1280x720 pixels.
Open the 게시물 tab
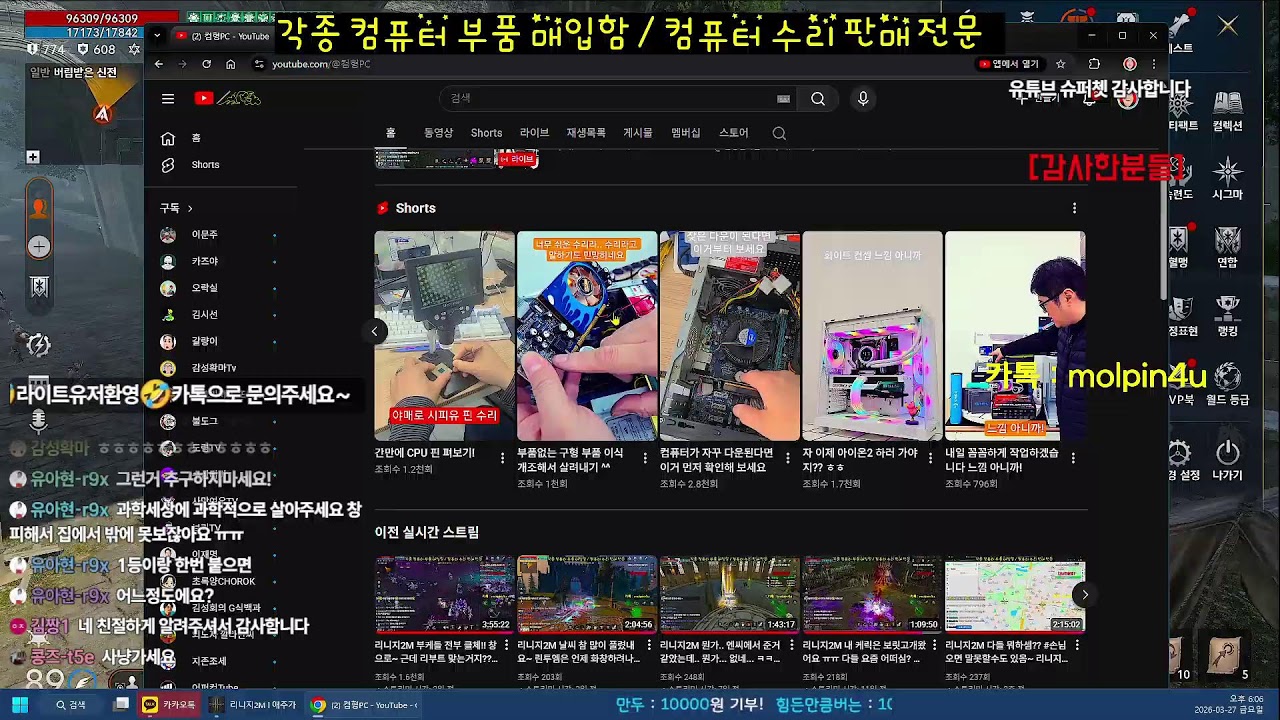(x=638, y=133)
